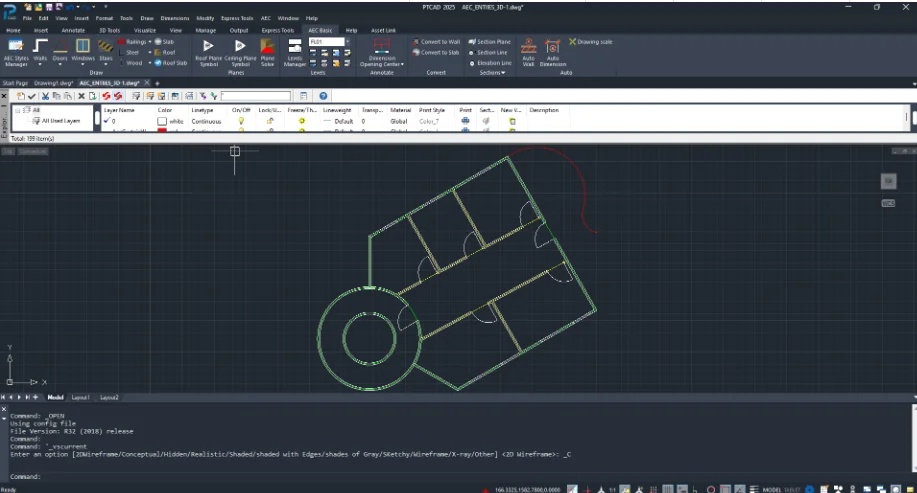Click the Roof Slab tool
Image resolution: width=917 pixels, height=493 pixels.
(171, 63)
